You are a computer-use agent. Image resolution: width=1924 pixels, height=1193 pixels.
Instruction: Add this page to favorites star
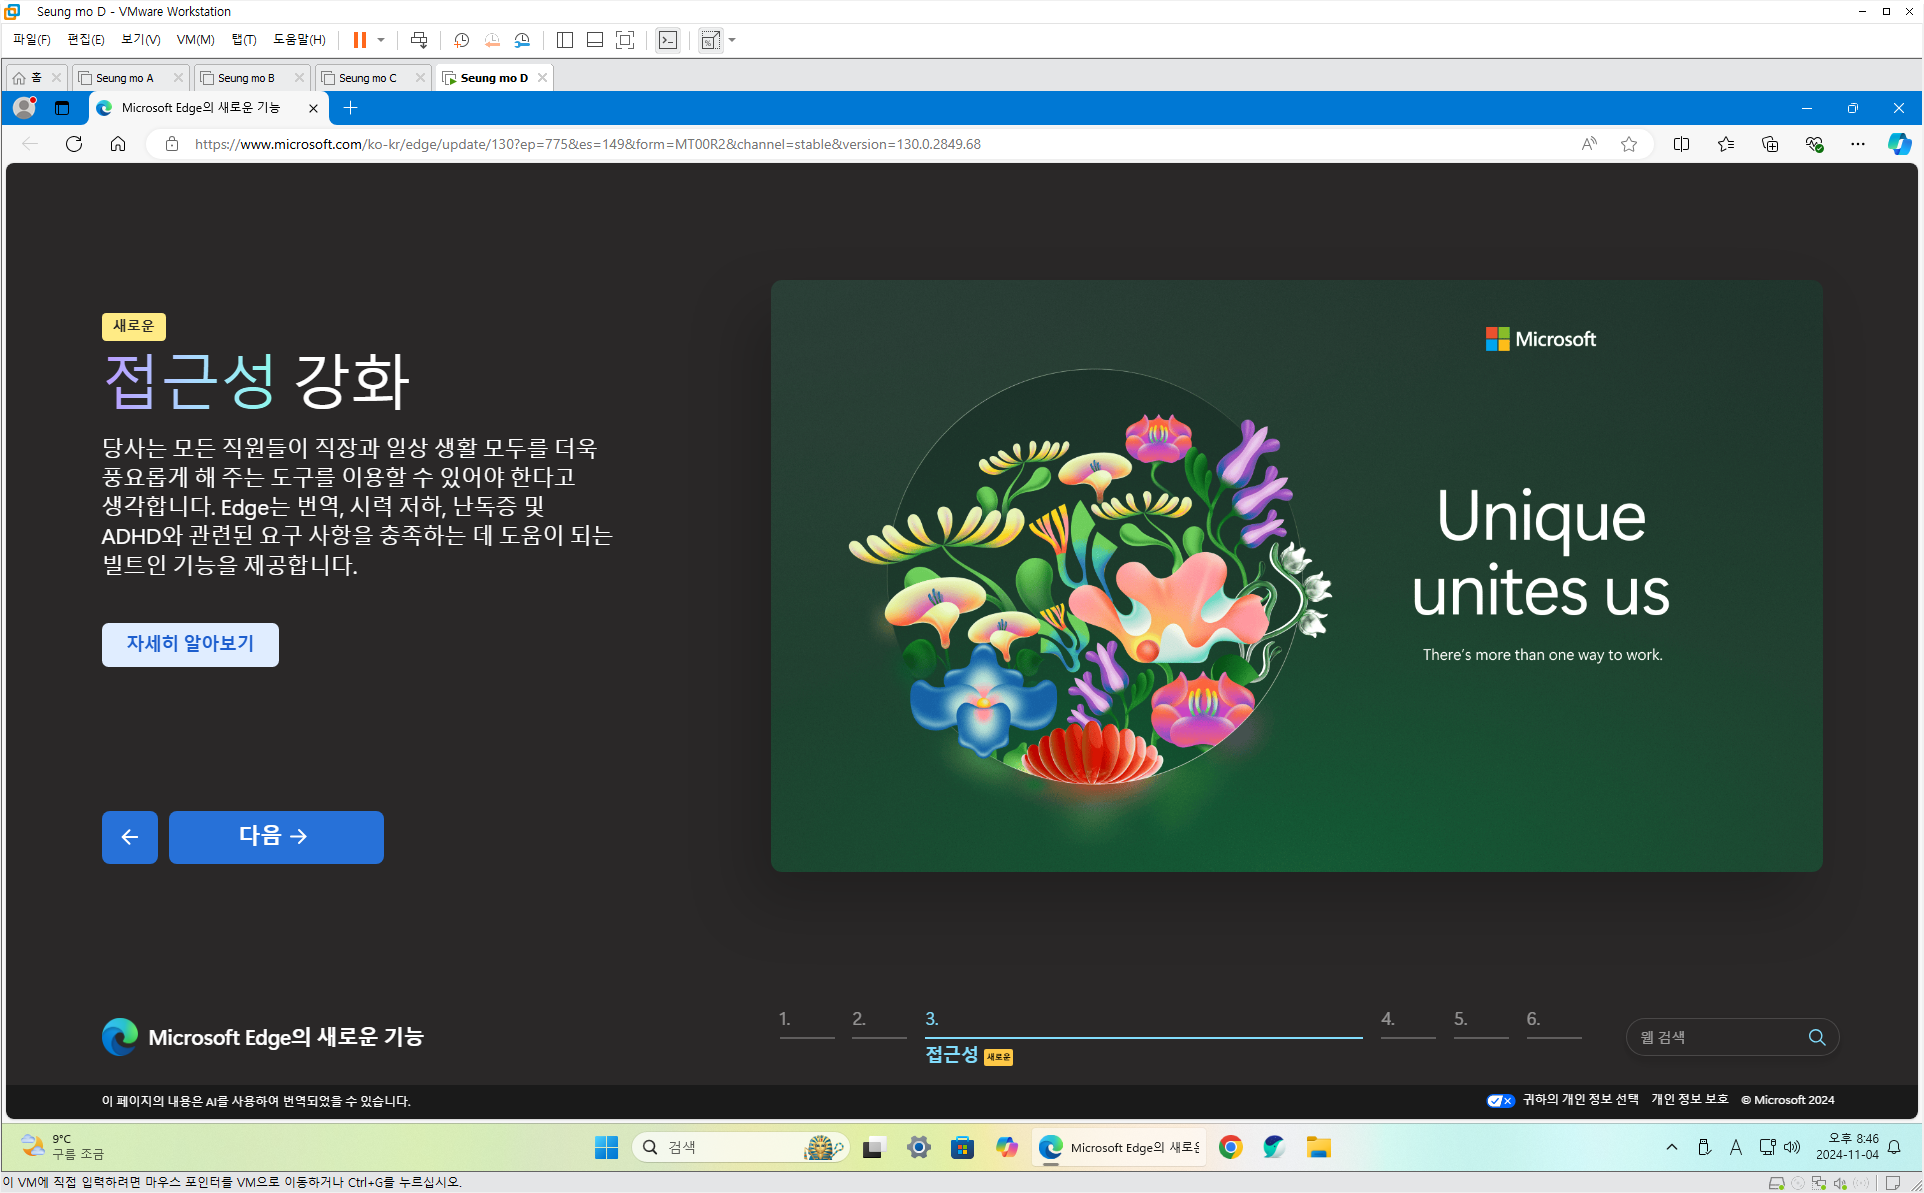click(1629, 144)
